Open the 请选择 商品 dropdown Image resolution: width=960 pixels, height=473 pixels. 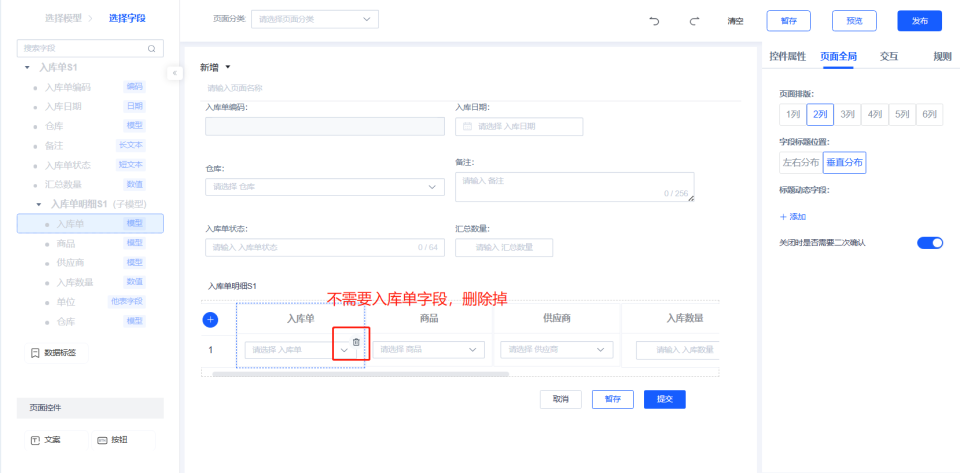point(429,349)
